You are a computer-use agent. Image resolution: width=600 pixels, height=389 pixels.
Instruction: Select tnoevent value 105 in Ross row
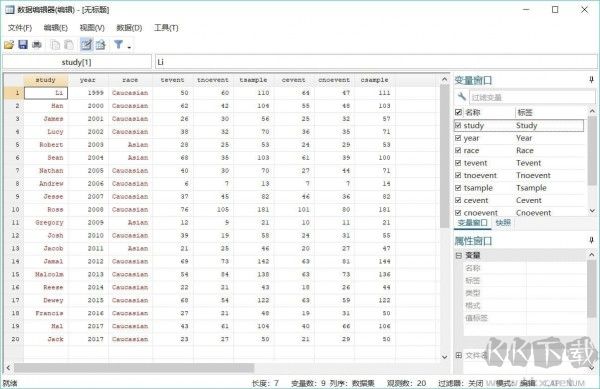(x=213, y=210)
